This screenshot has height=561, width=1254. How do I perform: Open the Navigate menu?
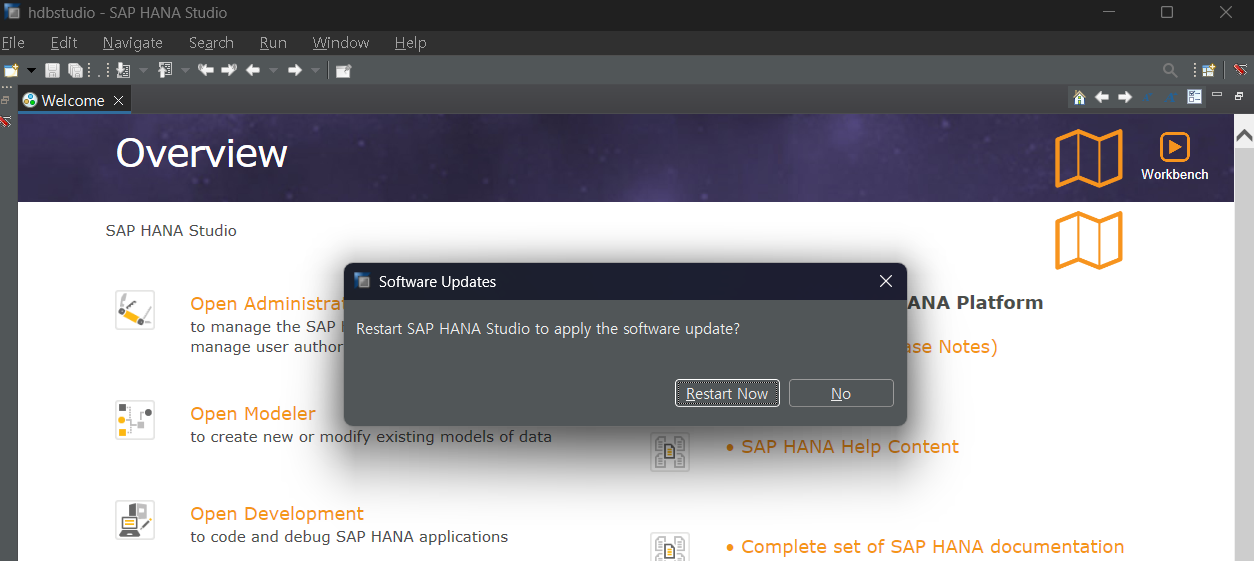[x=132, y=43]
